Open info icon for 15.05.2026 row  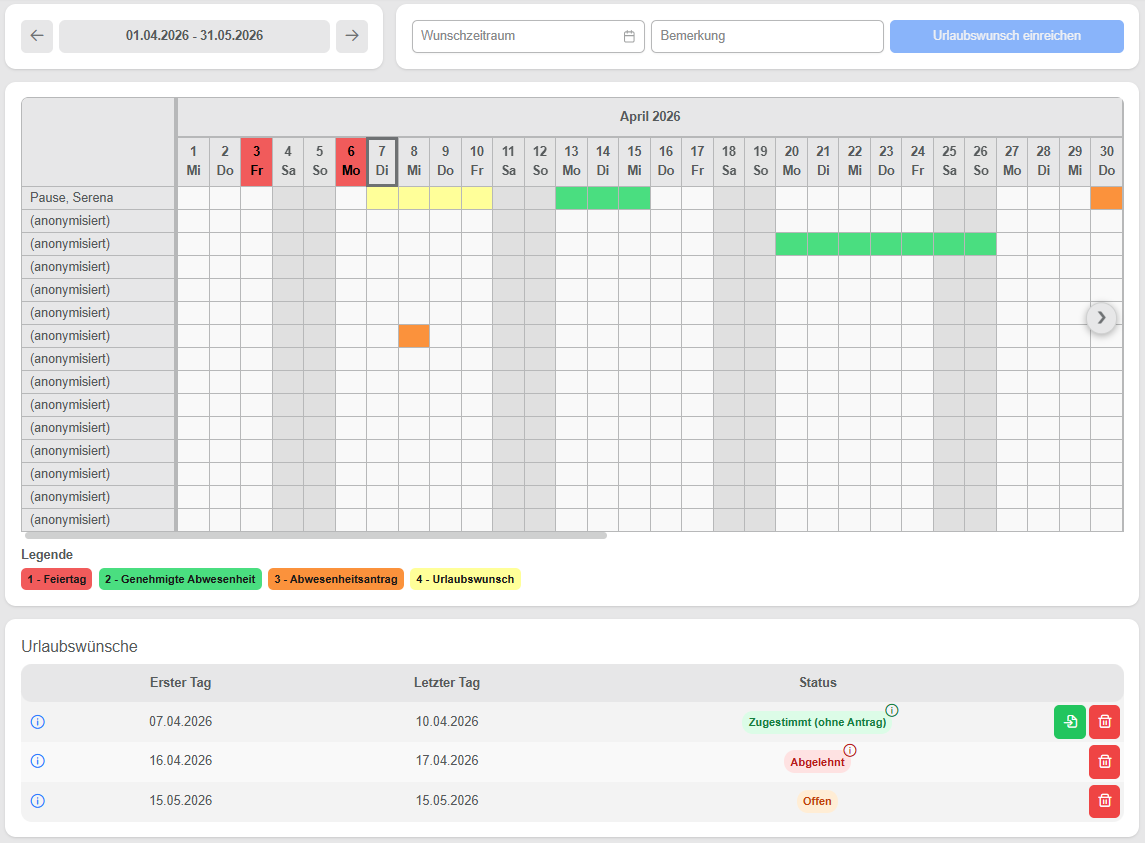(38, 801)
